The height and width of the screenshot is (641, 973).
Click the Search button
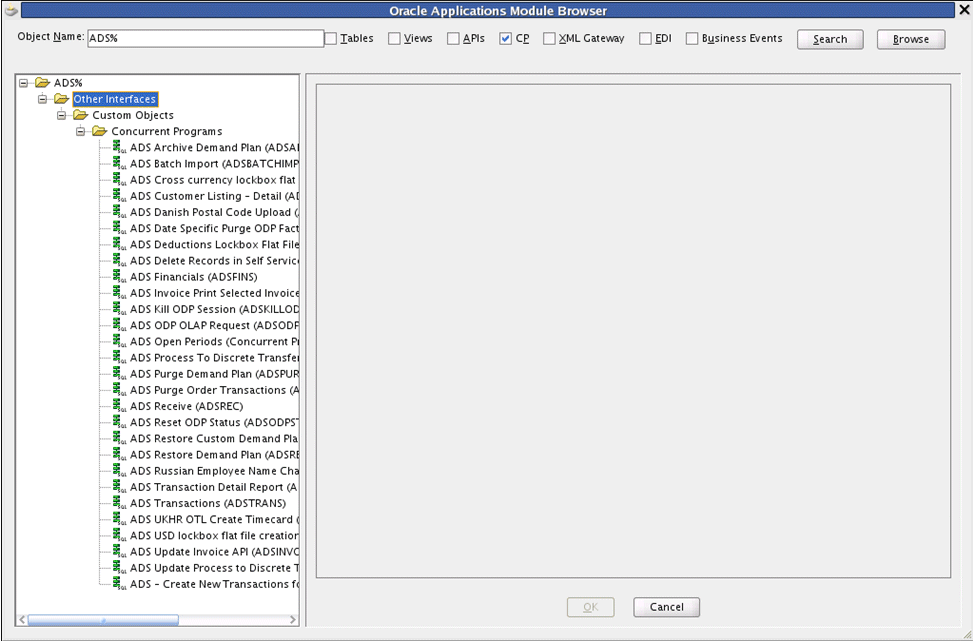[830, 39]
